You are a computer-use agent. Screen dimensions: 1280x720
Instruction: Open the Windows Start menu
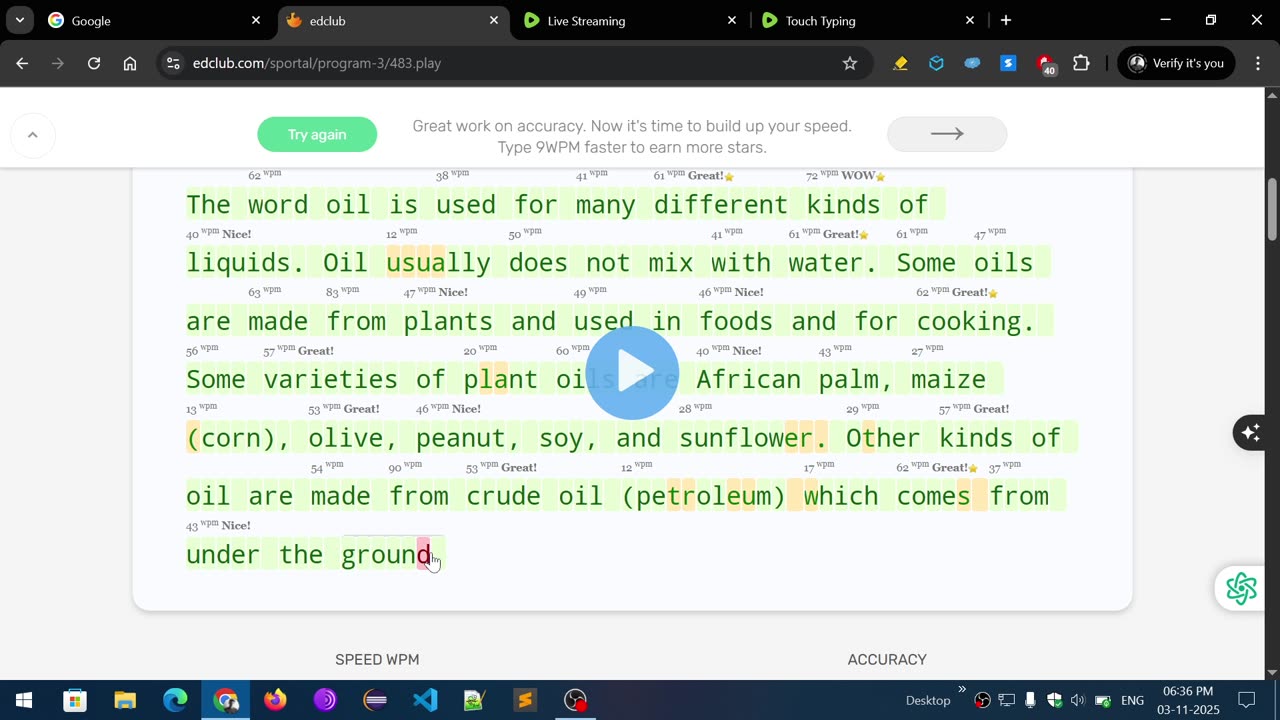point(24,700)
